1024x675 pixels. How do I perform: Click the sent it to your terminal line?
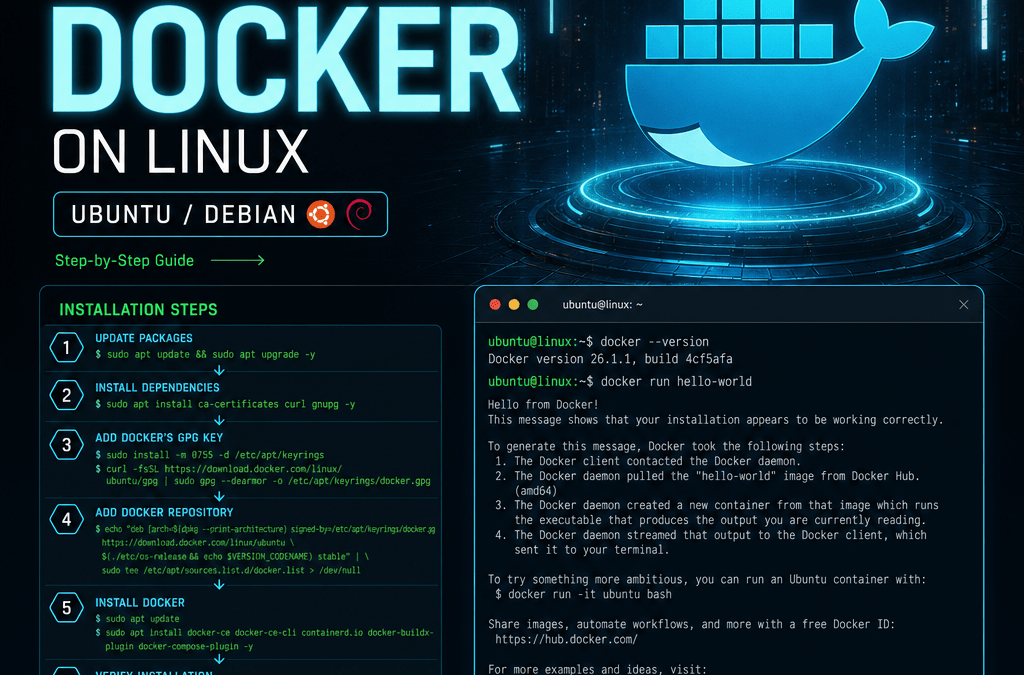[x=592, y=550]
